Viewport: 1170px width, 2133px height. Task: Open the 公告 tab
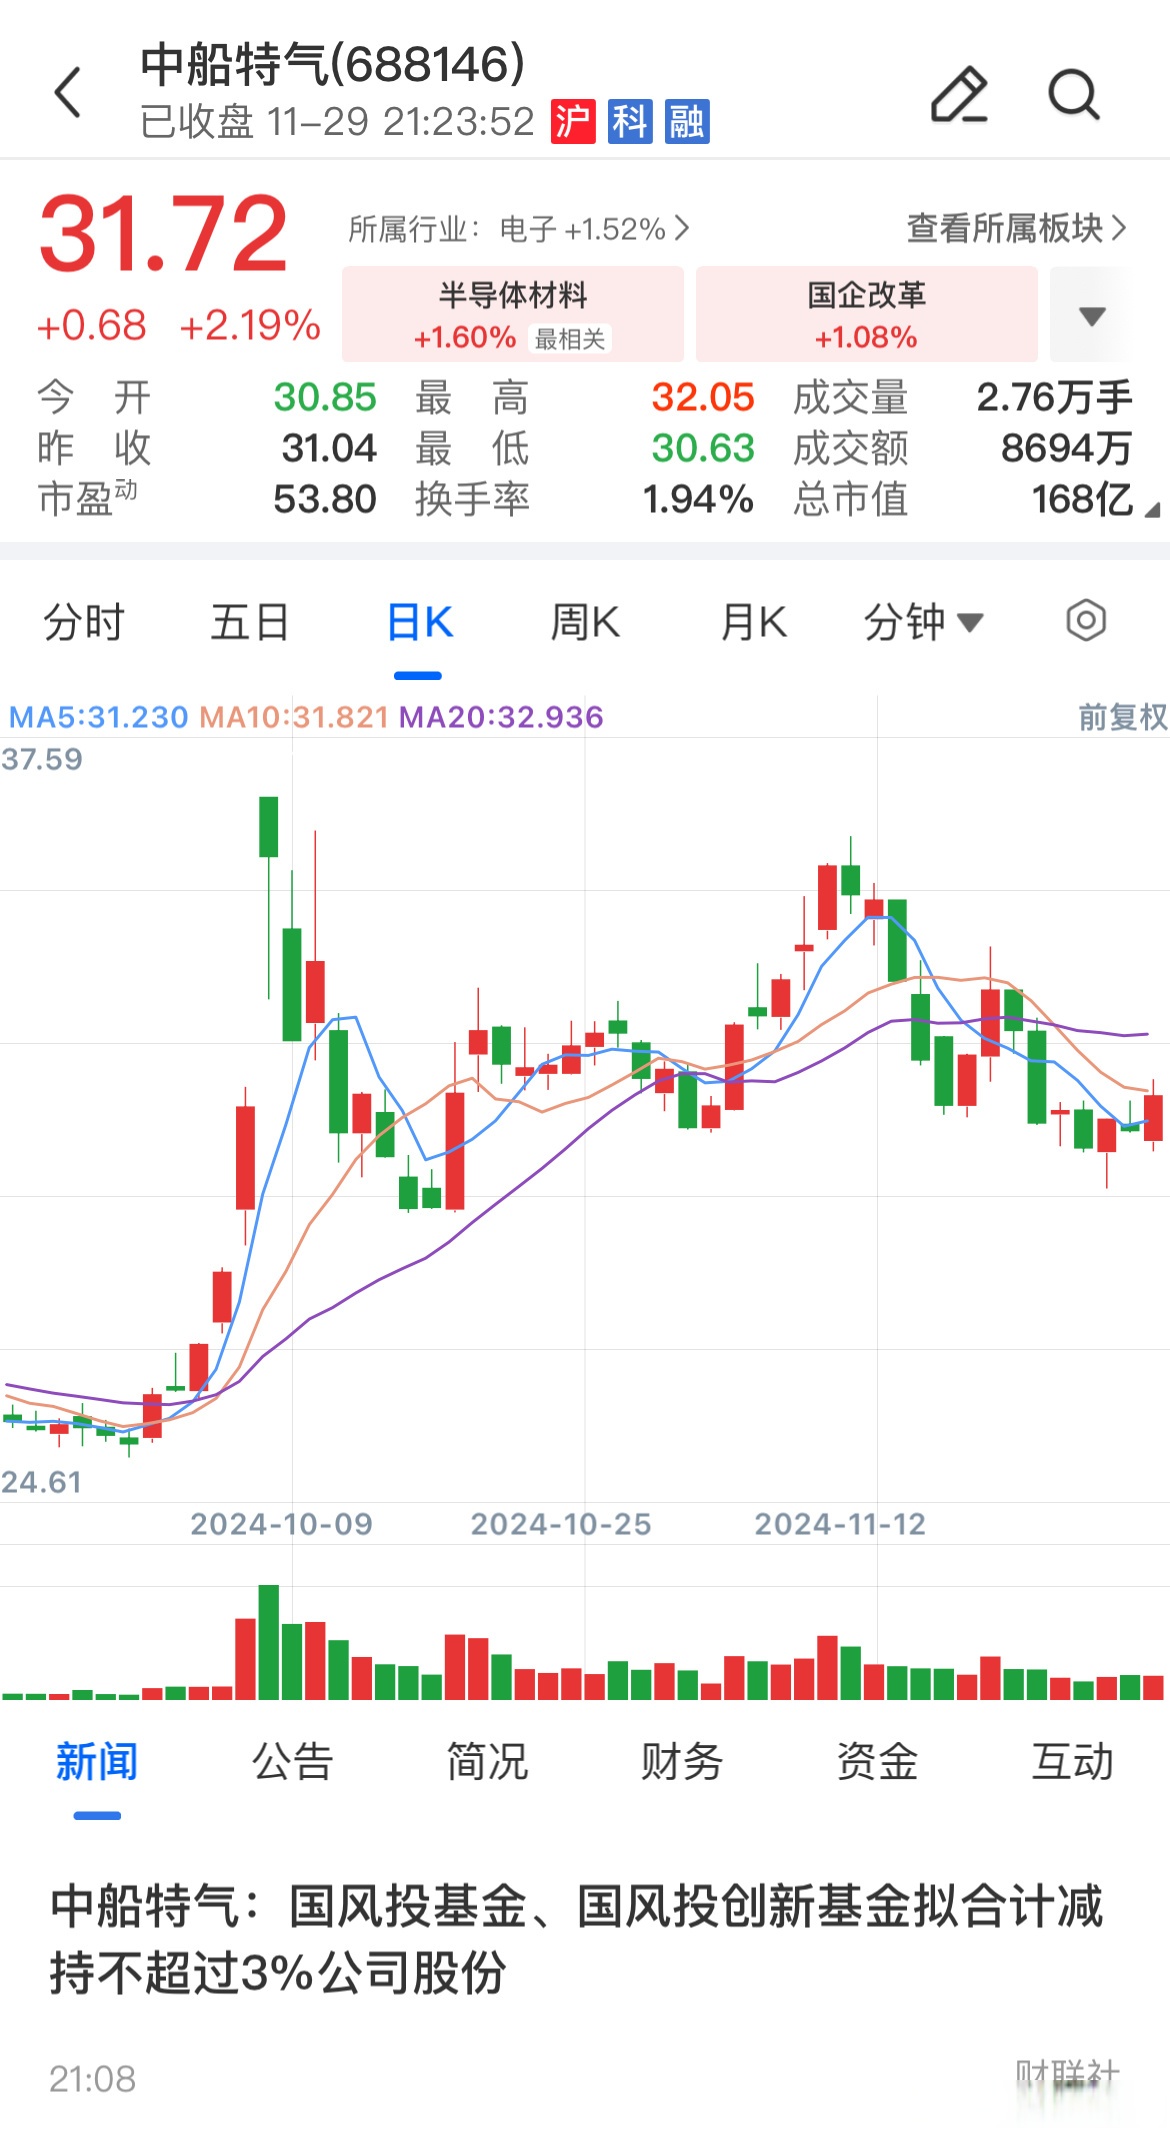point(292,1761)
